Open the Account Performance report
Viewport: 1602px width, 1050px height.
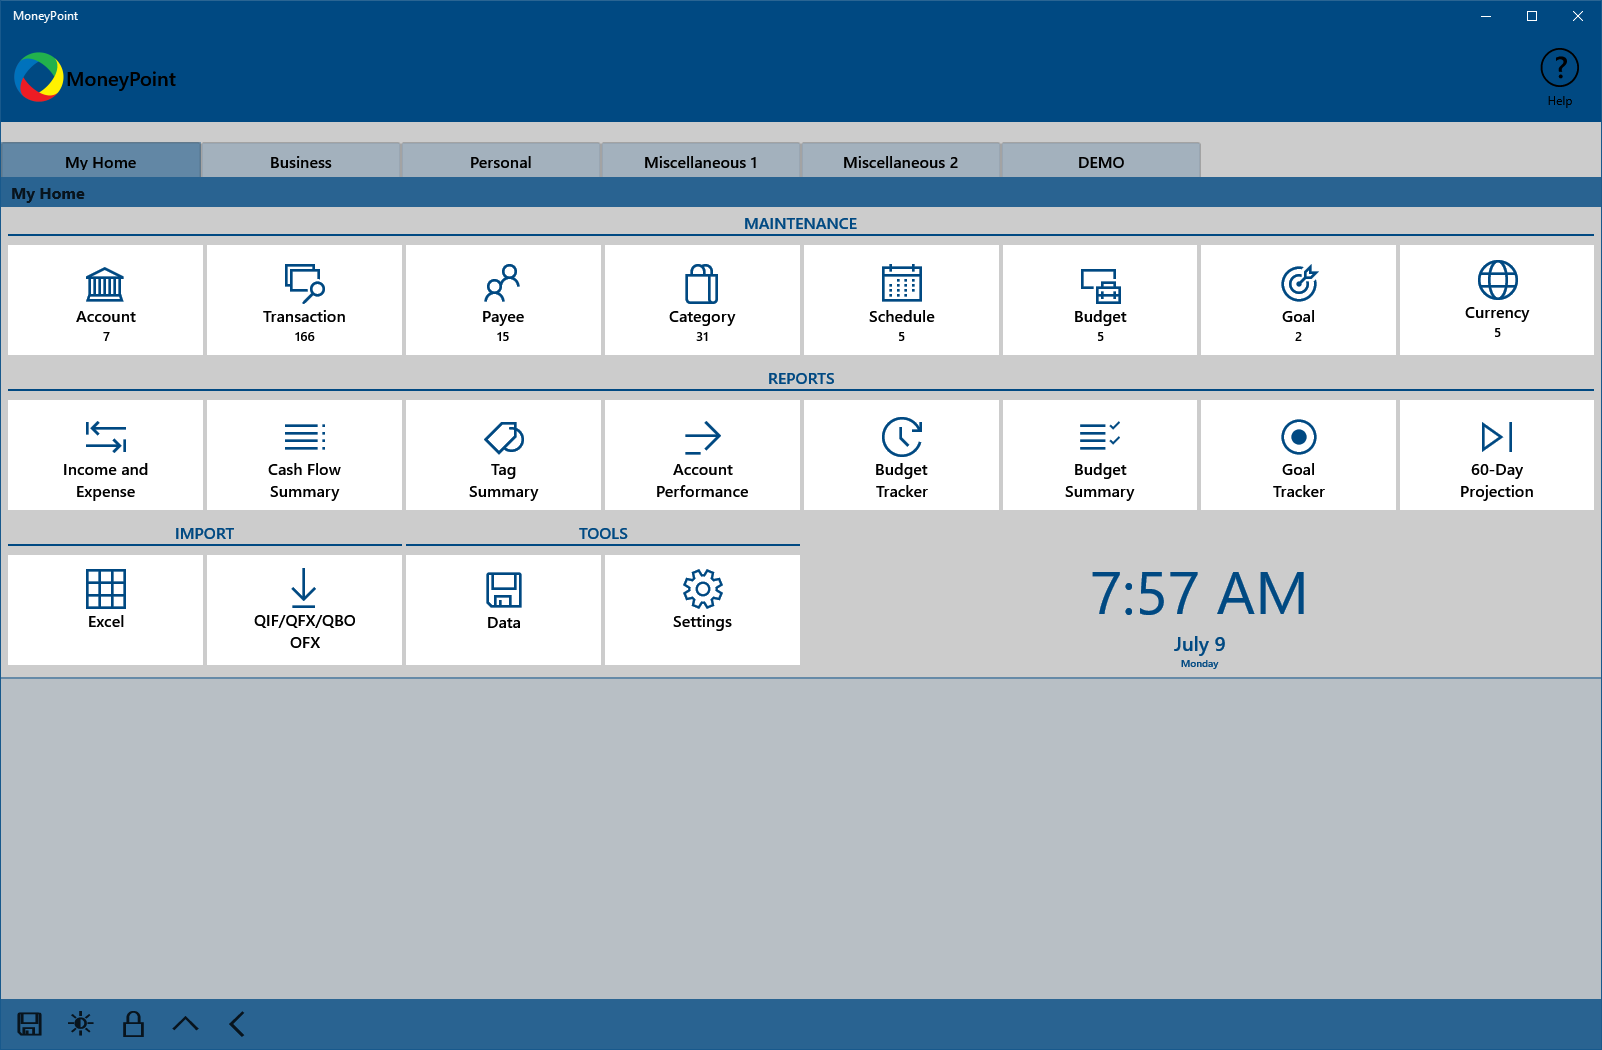pyautogui.click(x=702, y=455)
